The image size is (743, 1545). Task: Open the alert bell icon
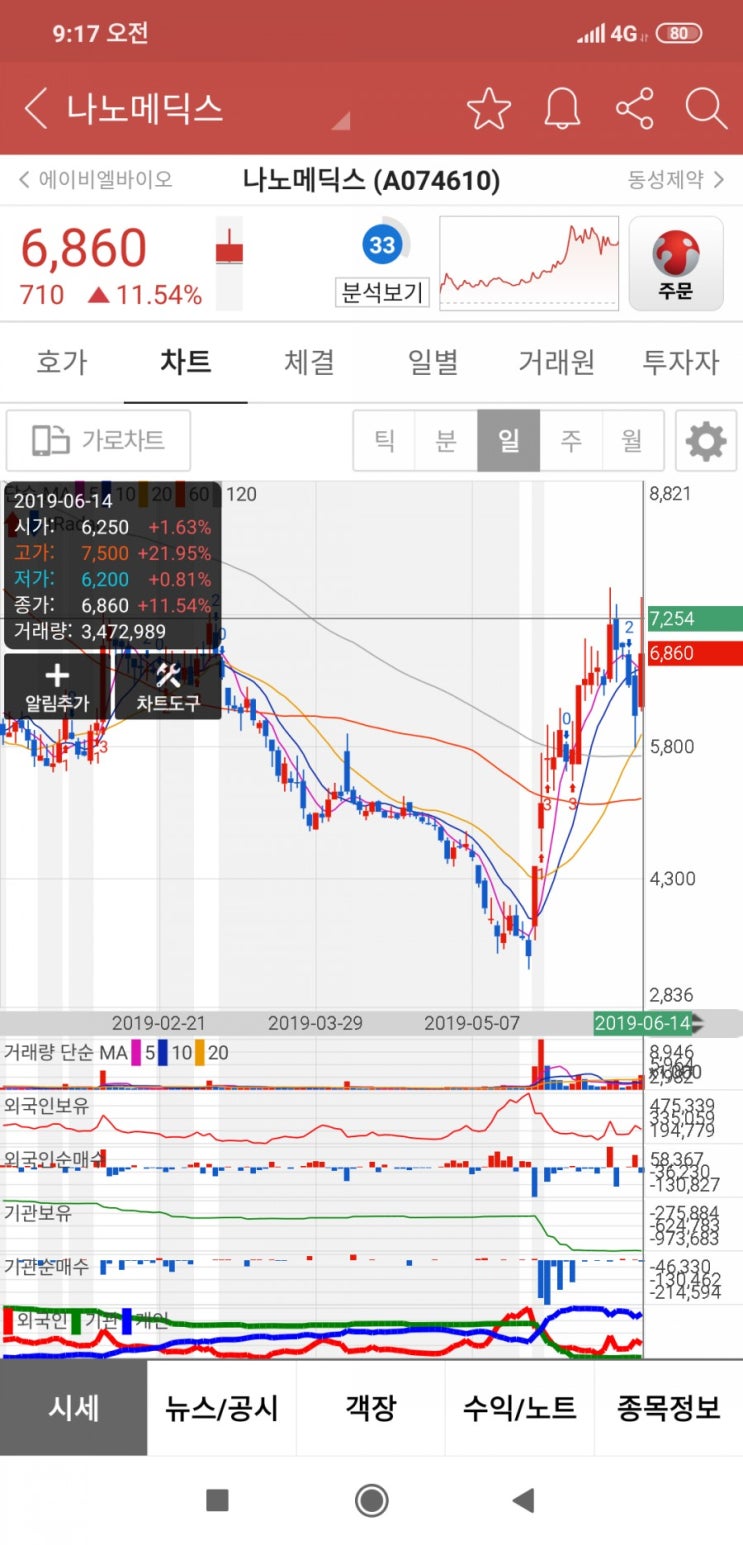pos(562,108)
